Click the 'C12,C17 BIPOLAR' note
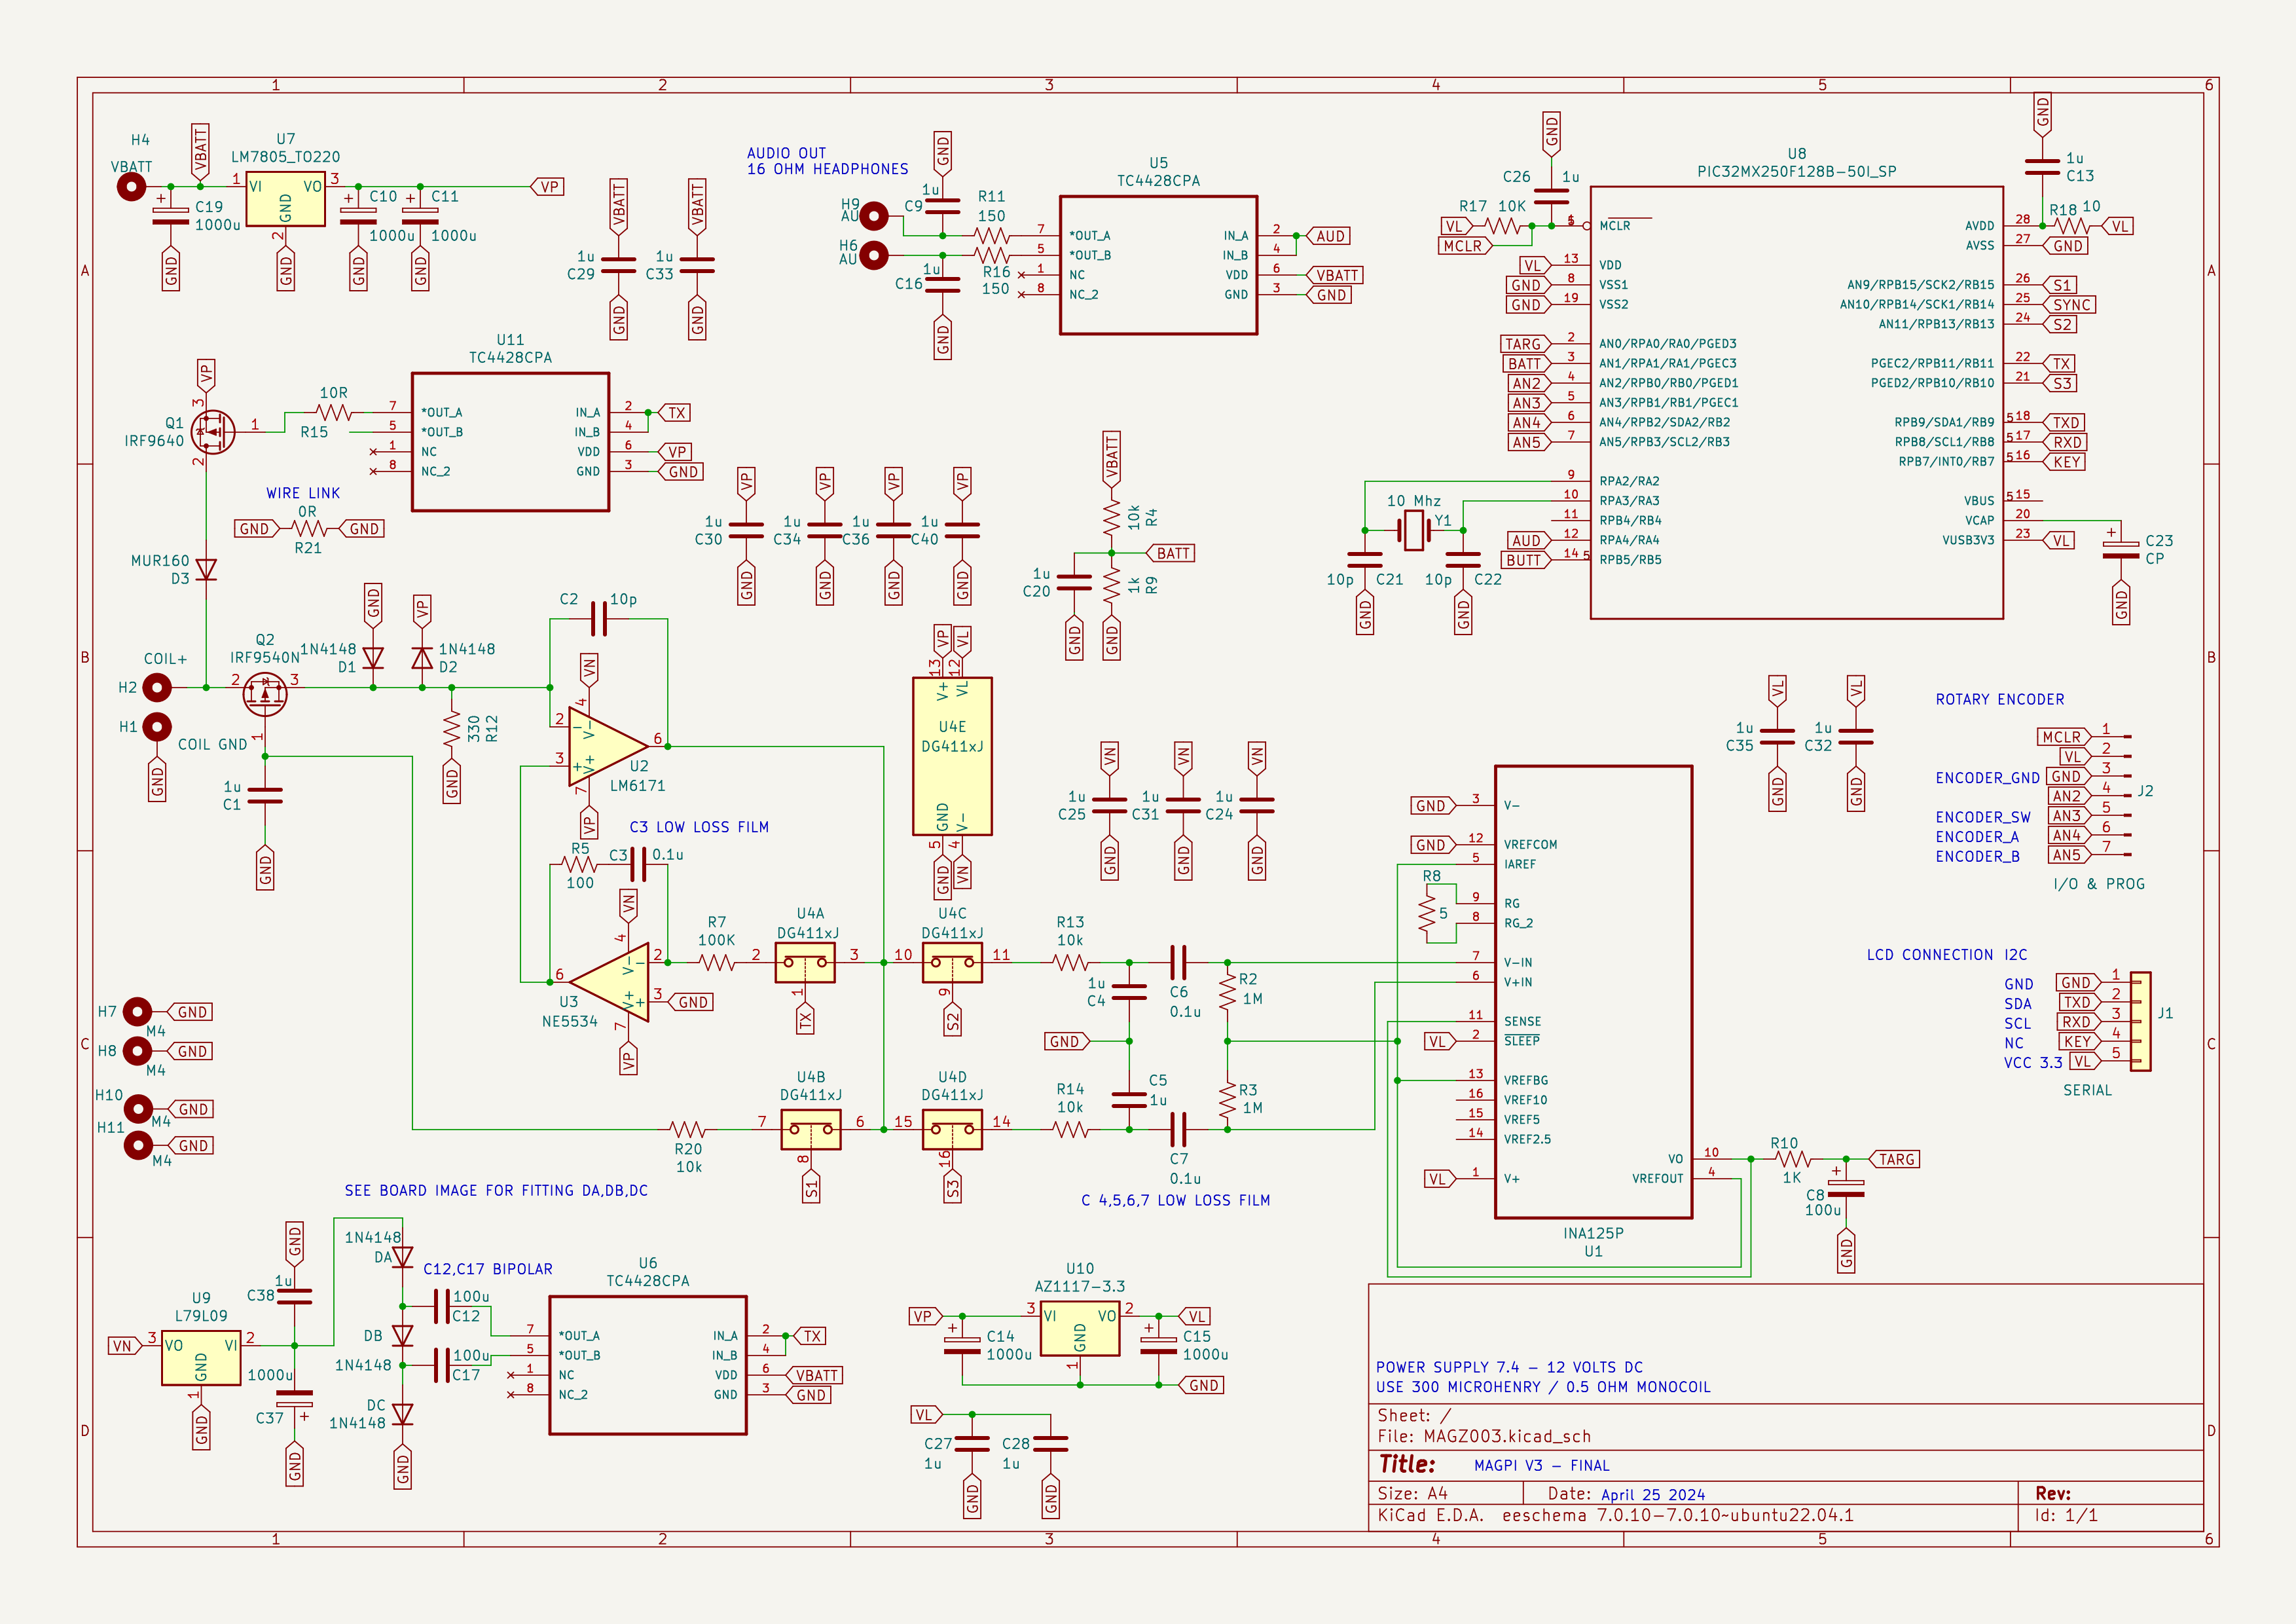The height and width of the screenshot is (1624, 2296). 488,1269
